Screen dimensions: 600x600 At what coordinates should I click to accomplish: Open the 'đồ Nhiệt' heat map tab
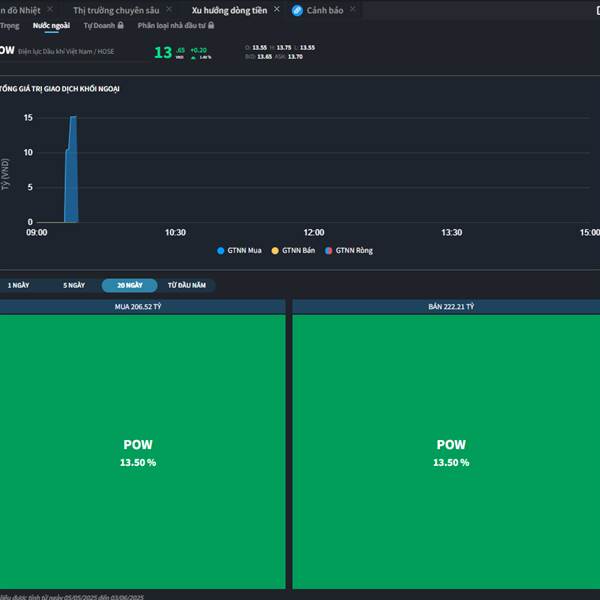pos(20,10)
